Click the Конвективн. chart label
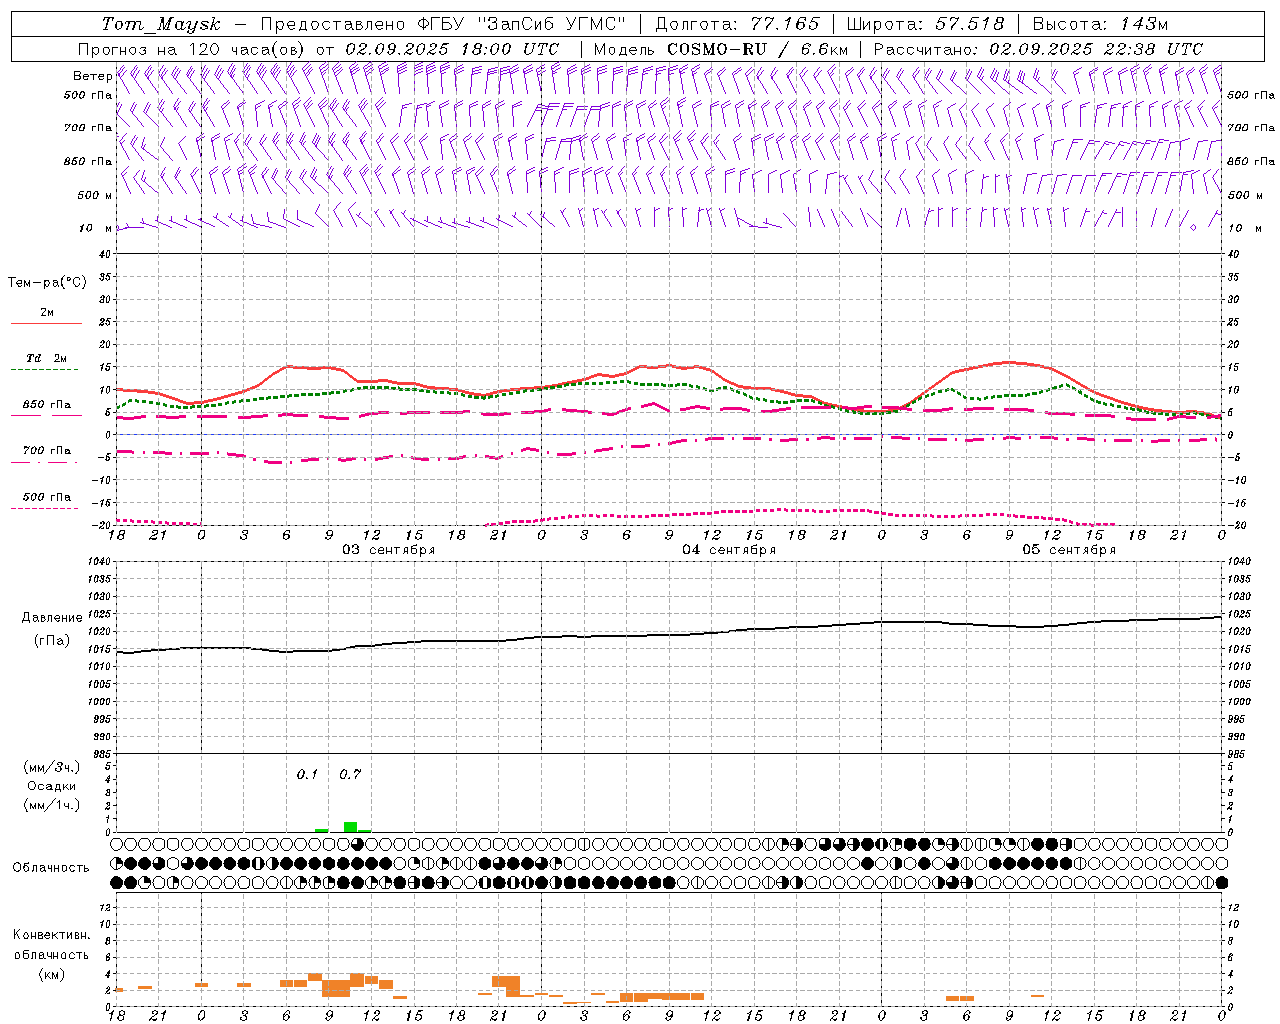 [52, 935]
